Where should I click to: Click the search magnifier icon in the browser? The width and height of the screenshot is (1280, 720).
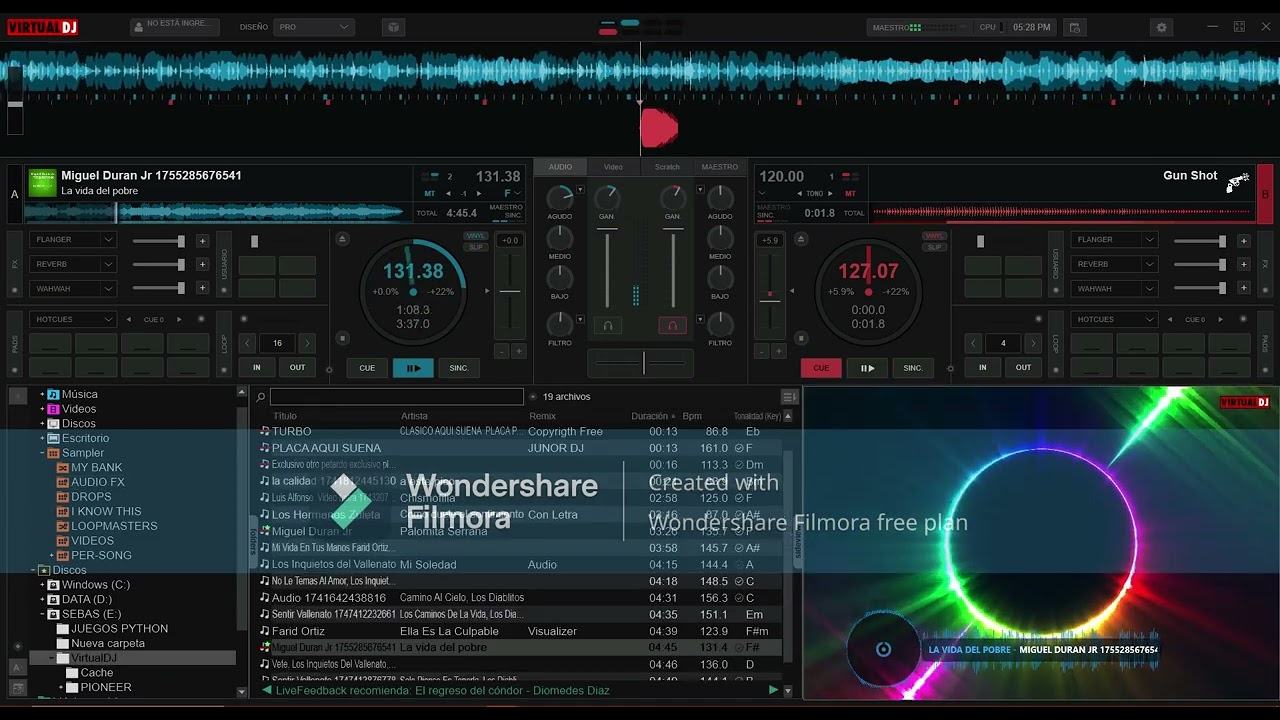click(x=260, y=397)
